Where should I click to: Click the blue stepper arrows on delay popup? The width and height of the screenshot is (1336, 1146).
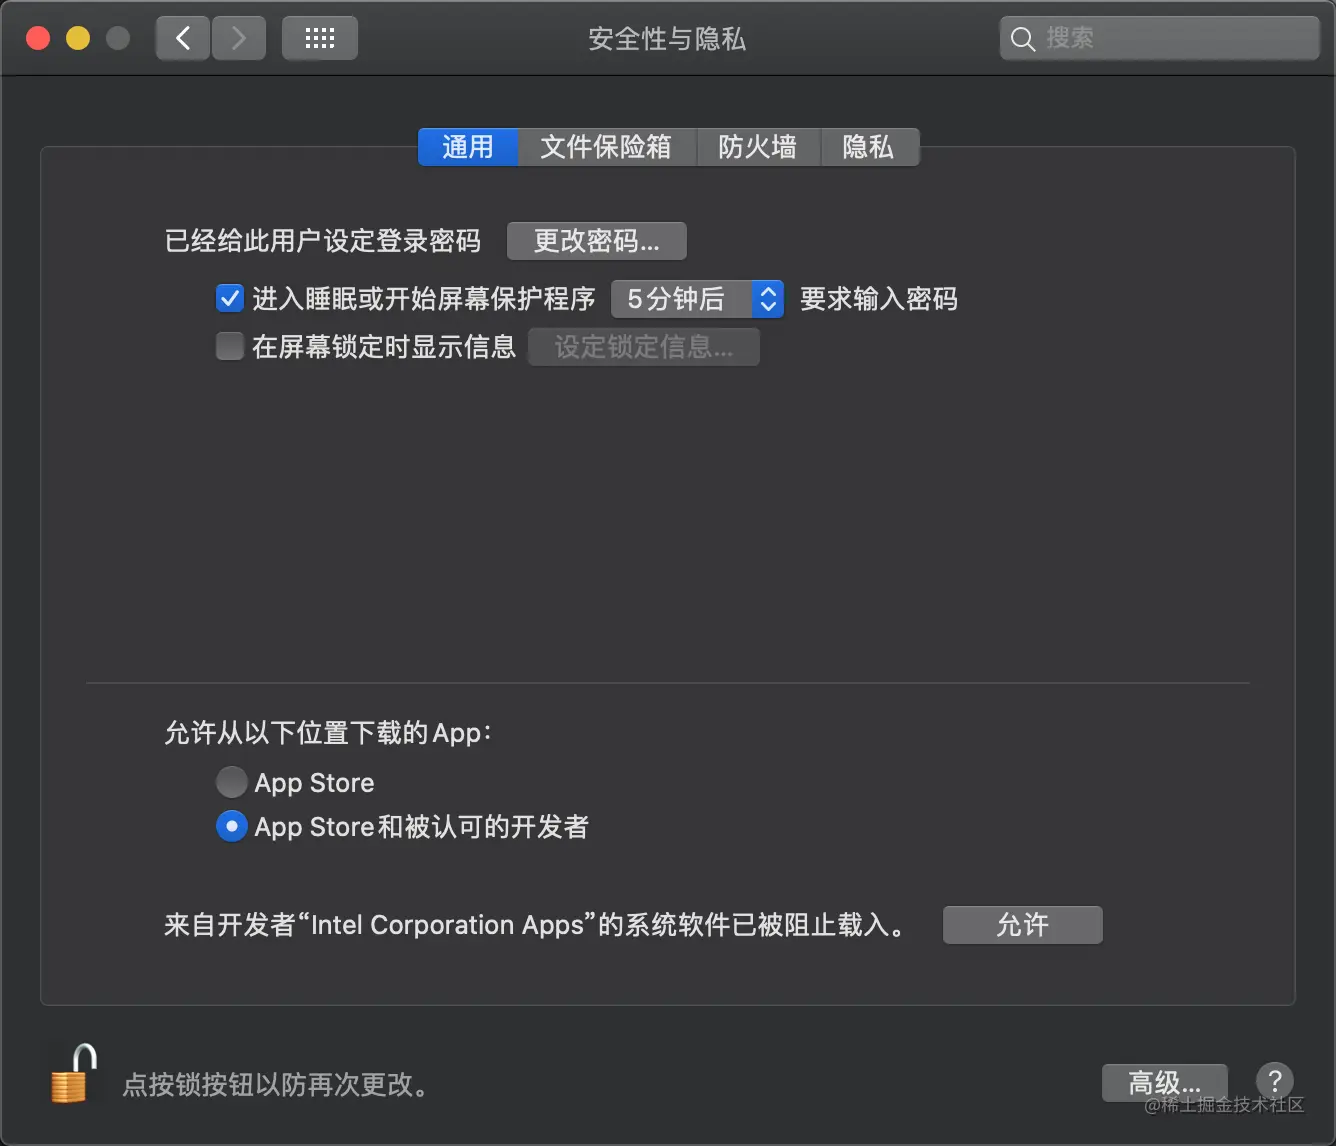click(x=768, y=299)
